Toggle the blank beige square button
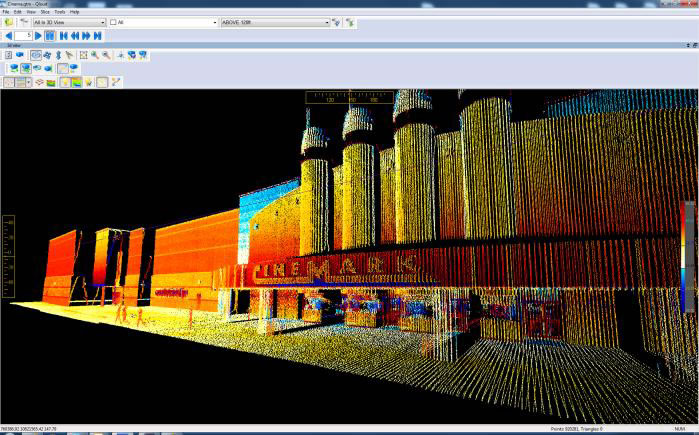The height and width of the screenshot is (435, 699). pos(102,82)
